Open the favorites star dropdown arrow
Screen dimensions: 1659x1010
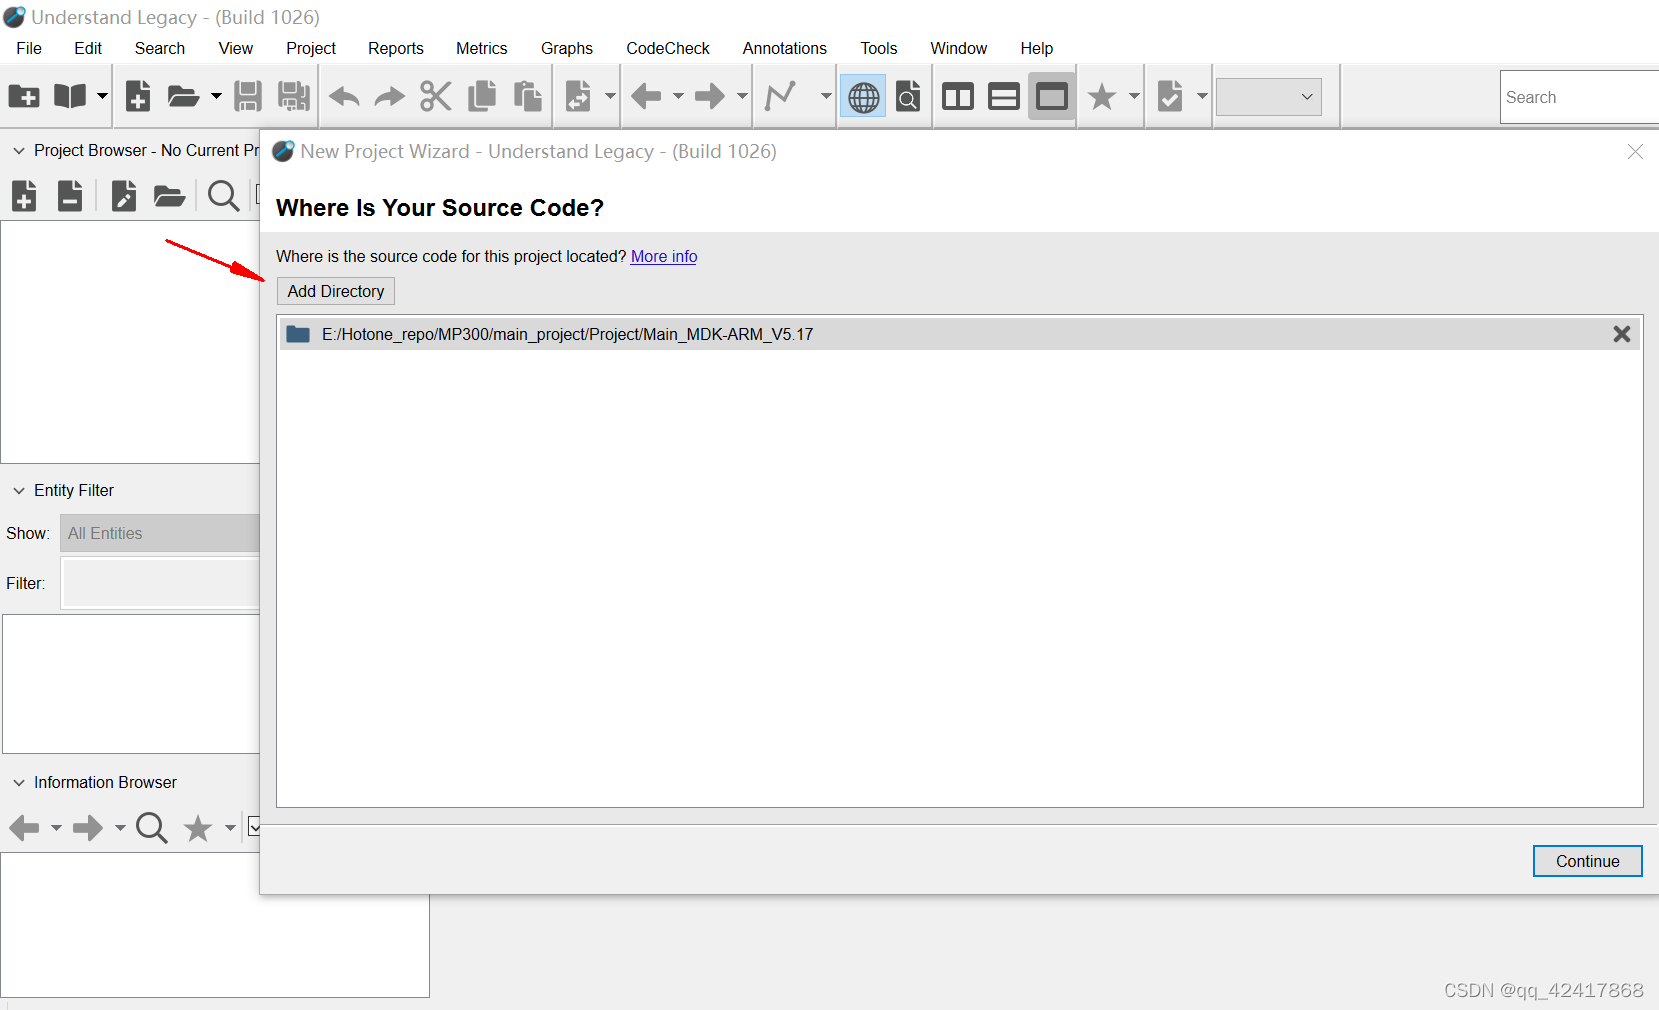point(1134,97)
